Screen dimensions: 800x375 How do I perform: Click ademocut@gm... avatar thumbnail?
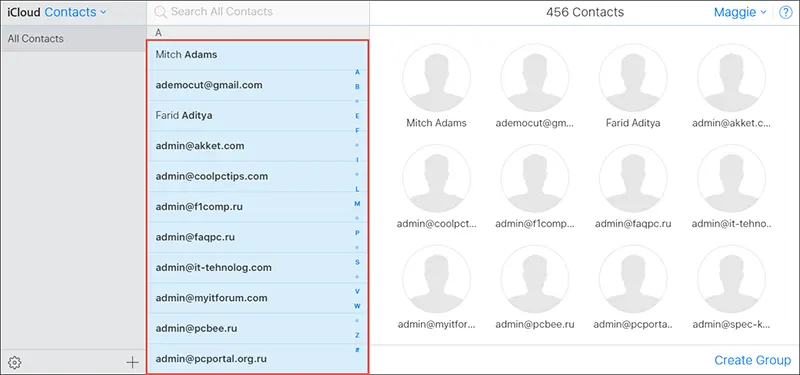535,78
